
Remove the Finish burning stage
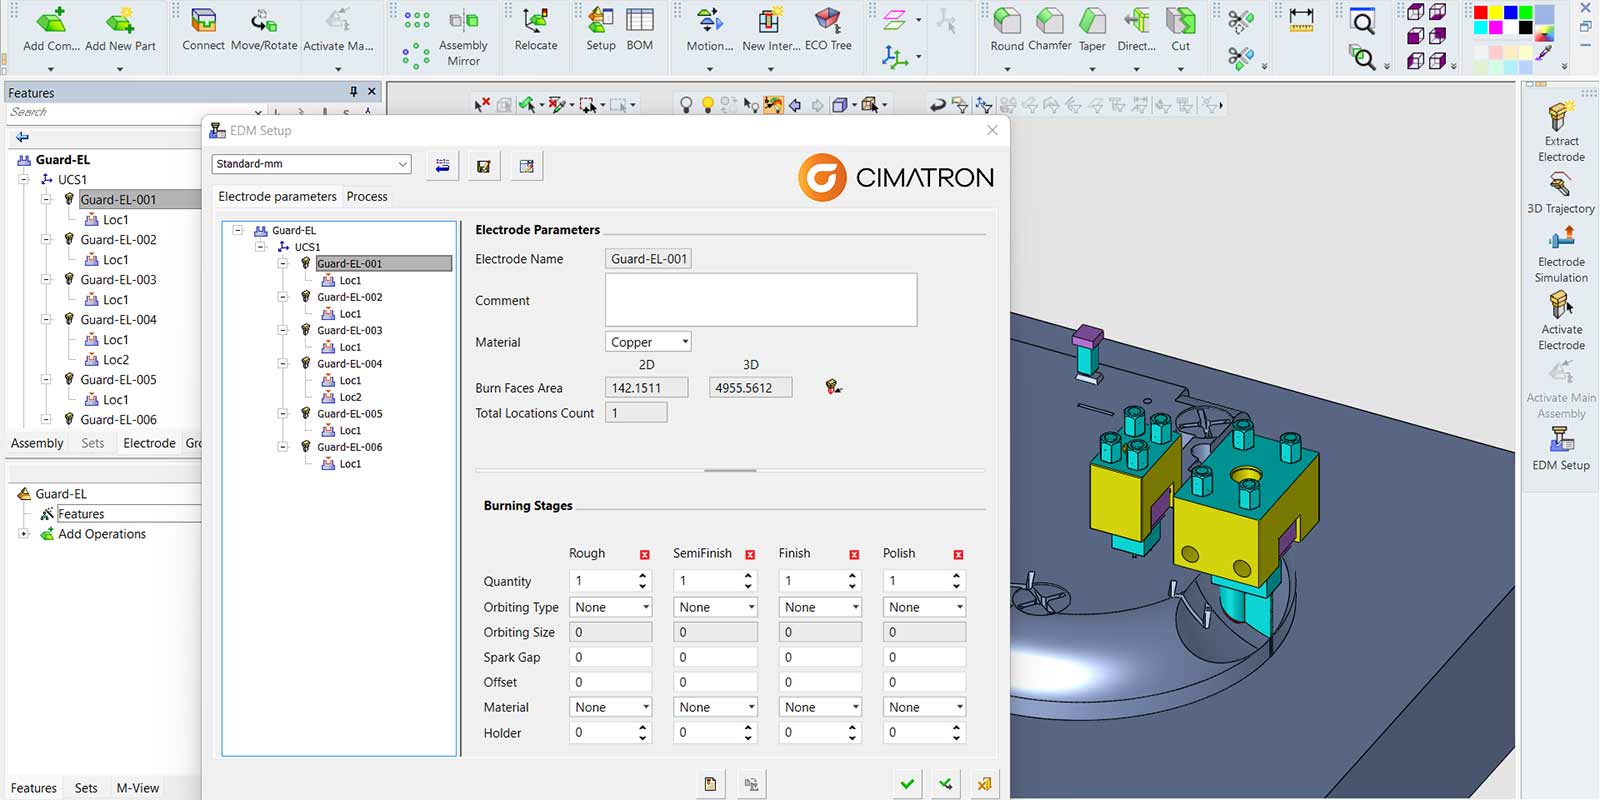click(854, 554)
